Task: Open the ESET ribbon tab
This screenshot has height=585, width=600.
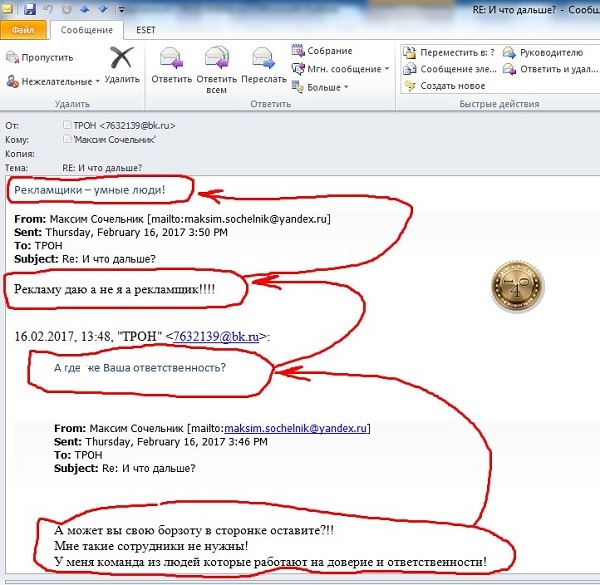Action: 146,30
